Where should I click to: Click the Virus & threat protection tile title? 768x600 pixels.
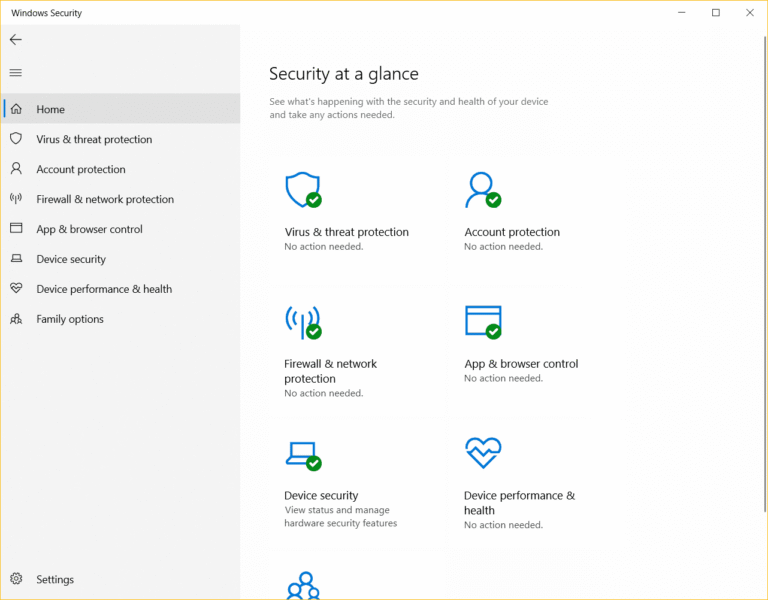346,232
